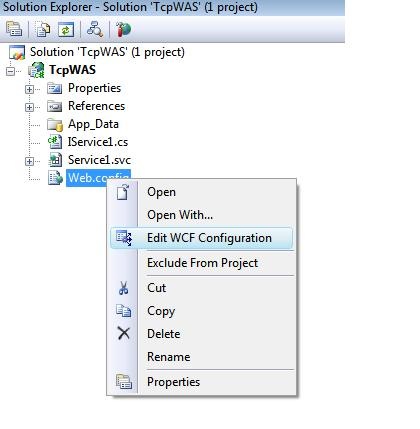
Task: Collapse the TcpWAS project node
Action: (x=11, y=71)
